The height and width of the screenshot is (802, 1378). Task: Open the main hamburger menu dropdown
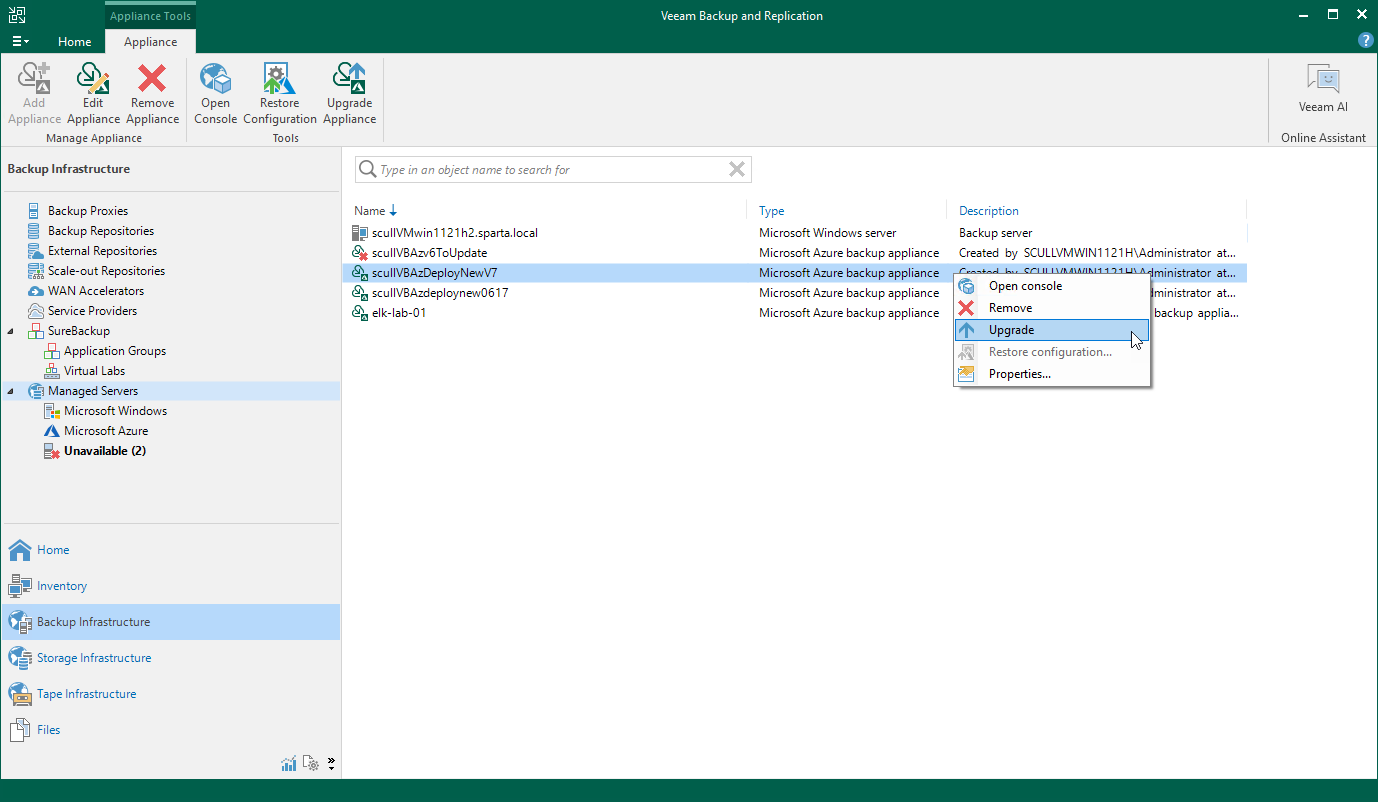click(20, 42)
